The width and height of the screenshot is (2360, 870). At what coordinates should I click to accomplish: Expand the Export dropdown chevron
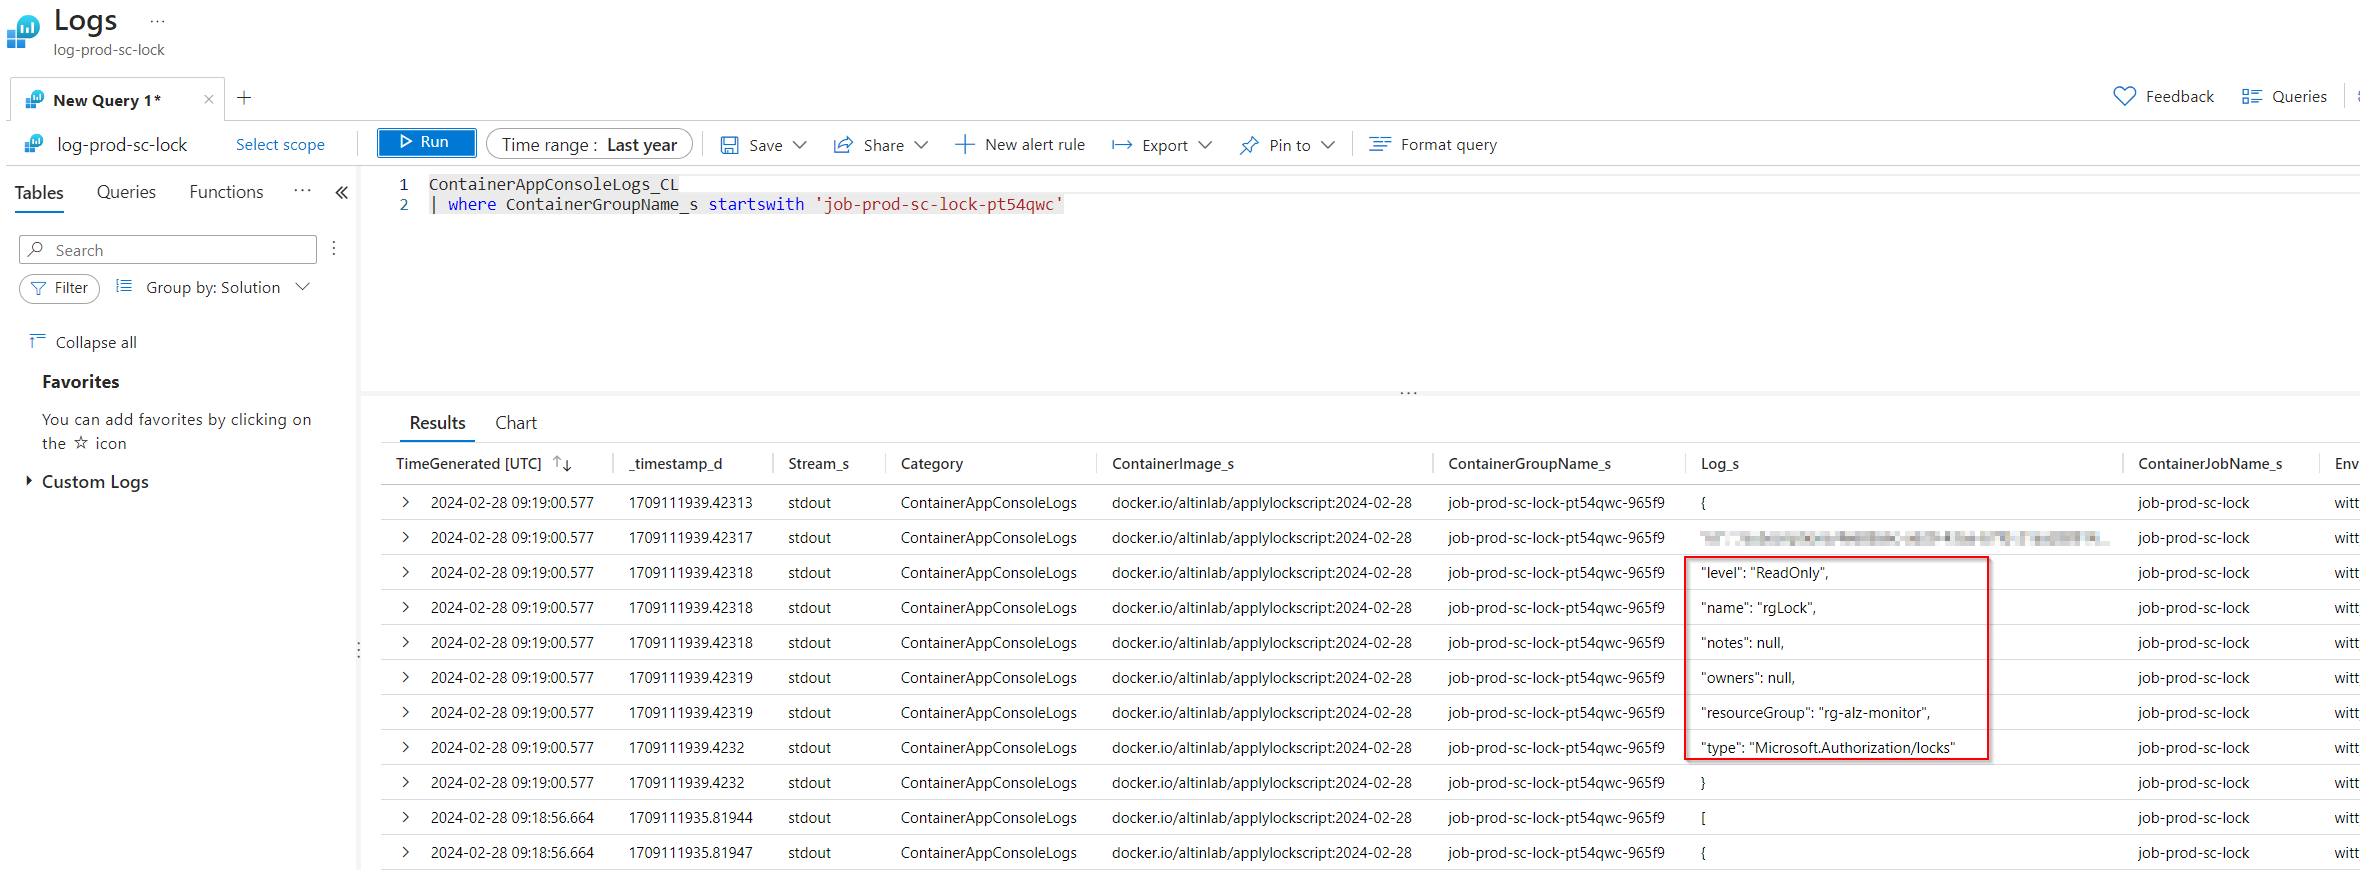pyautogui.click(x=1205, y=145)
